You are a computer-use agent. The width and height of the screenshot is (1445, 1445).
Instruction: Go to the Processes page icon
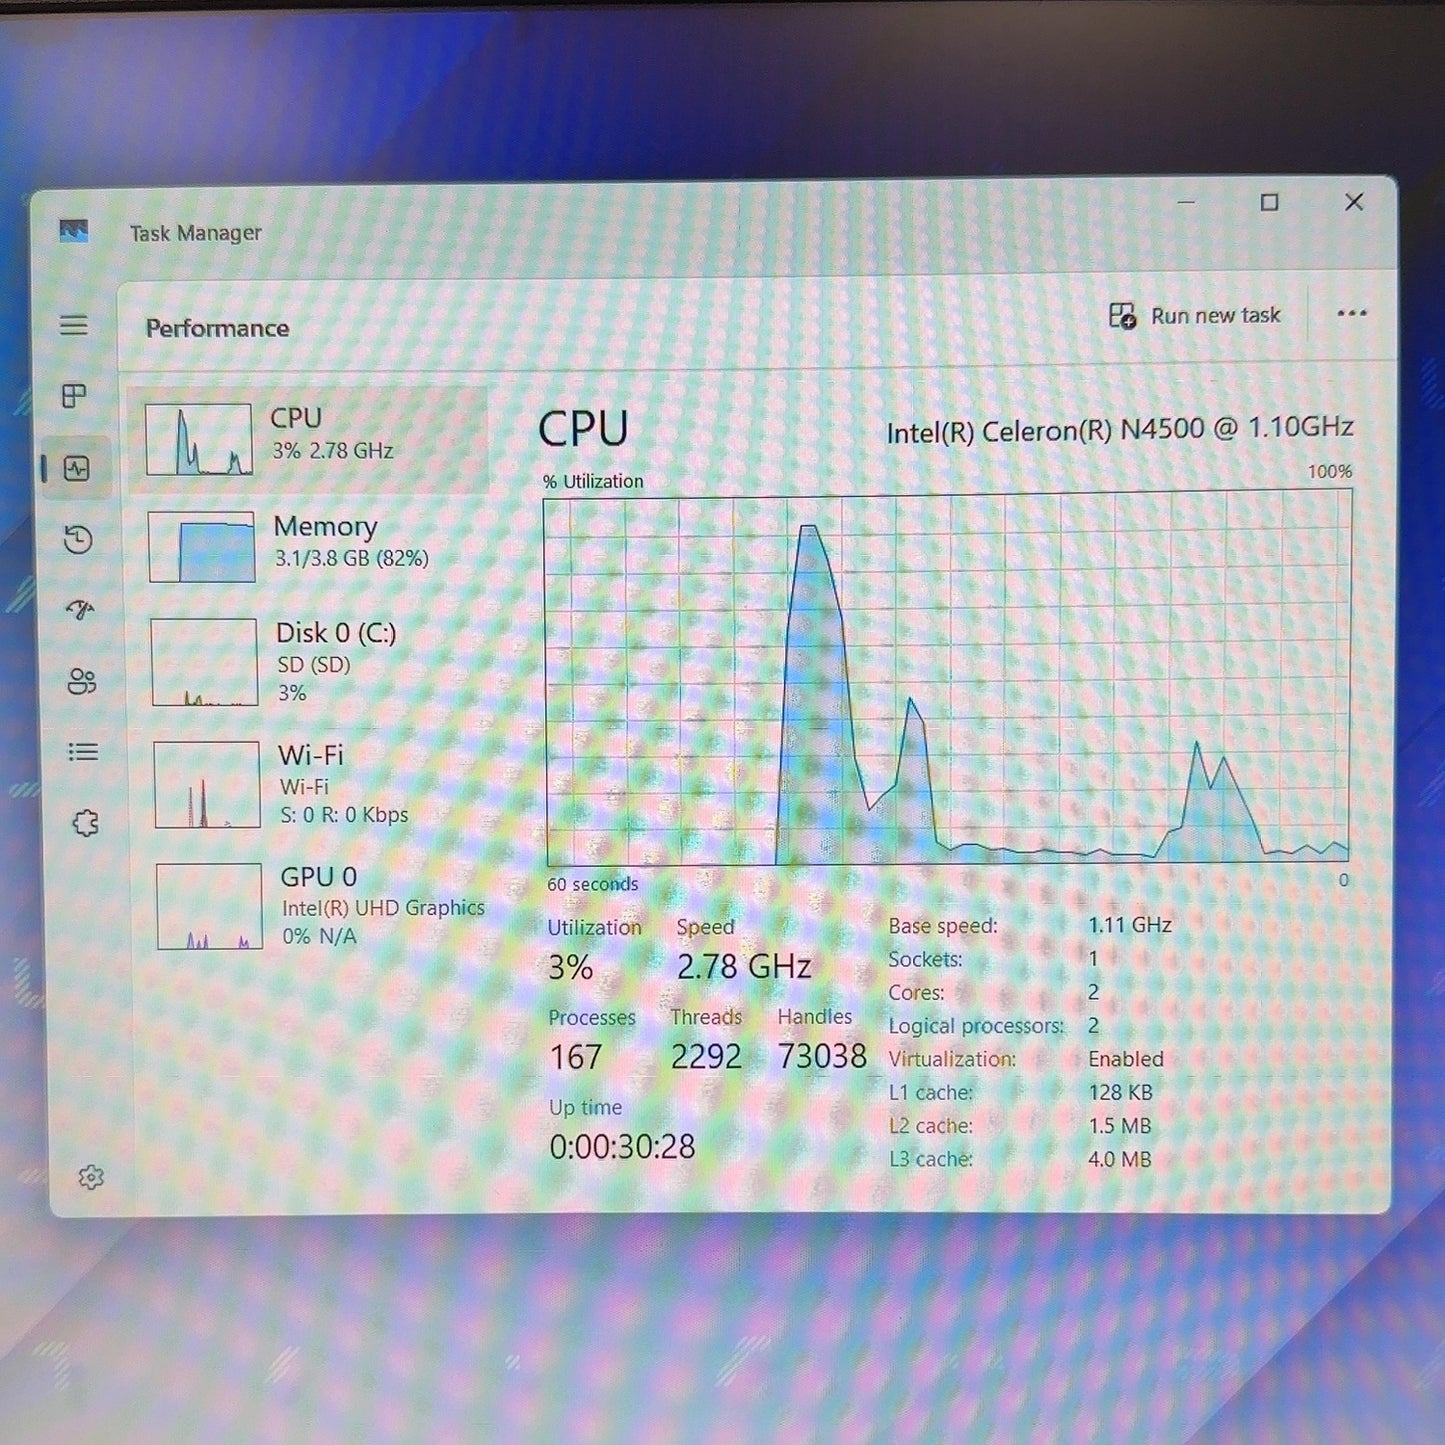[x=74, y=396]
